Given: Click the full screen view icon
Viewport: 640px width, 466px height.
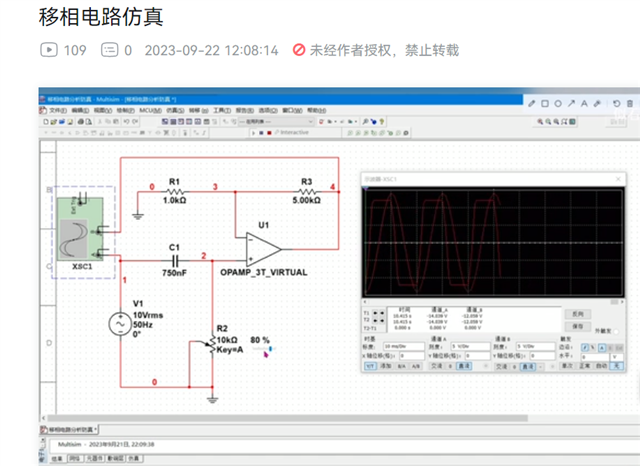Looking at the screenshot, I should pos(572,122).
